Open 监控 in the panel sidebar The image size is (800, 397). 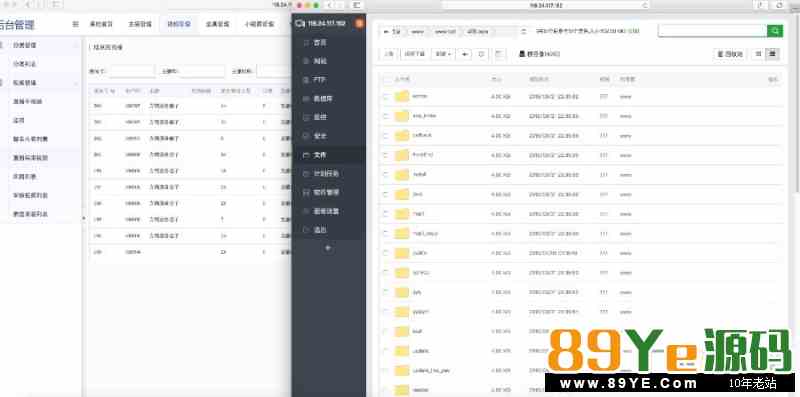tap(329, 117)
